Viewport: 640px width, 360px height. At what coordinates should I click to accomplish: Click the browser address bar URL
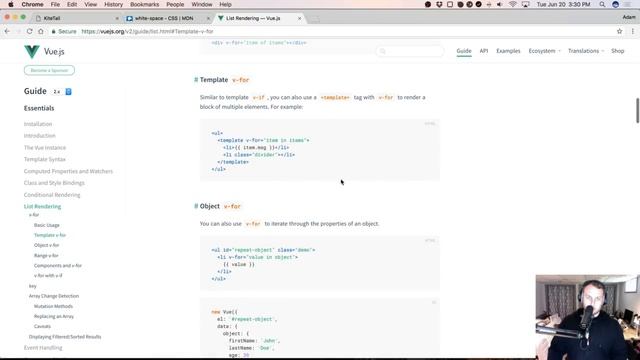tap(147, 31)
